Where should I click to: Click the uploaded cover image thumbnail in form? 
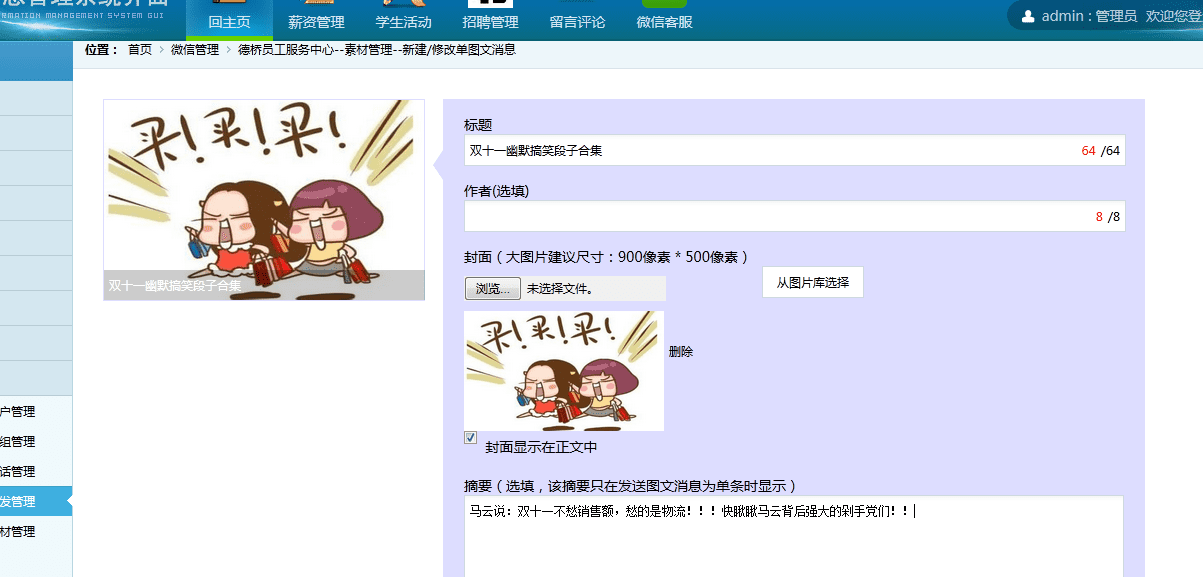click(x=564, y=371)
